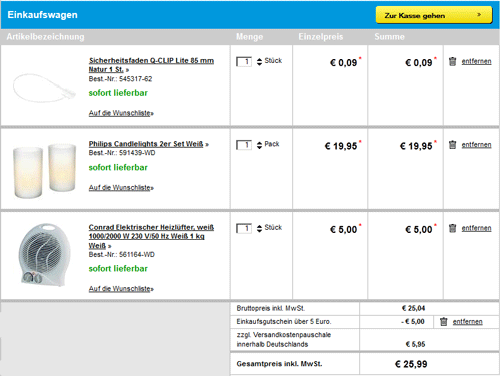The width and height of the screenshot is (500, 376).
Task: Focus quantity field for Conrad Heizlüfter
Action: click(x=244, y=228)
